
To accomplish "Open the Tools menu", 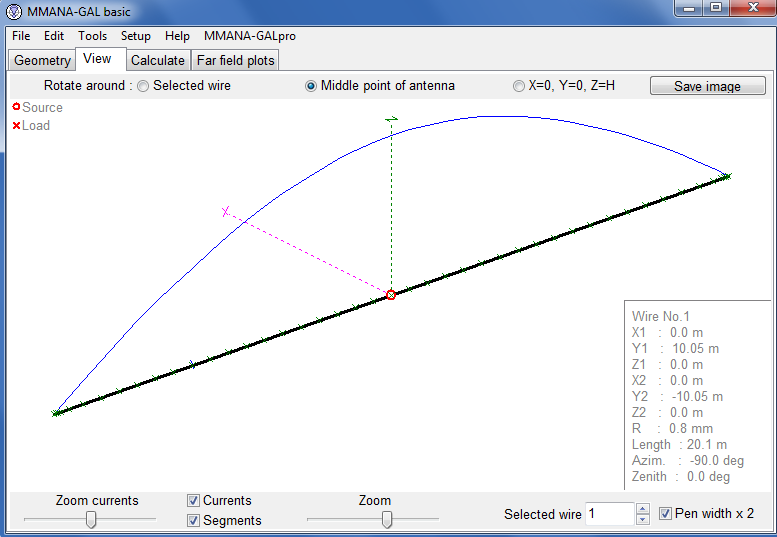I will click(93, 36).
